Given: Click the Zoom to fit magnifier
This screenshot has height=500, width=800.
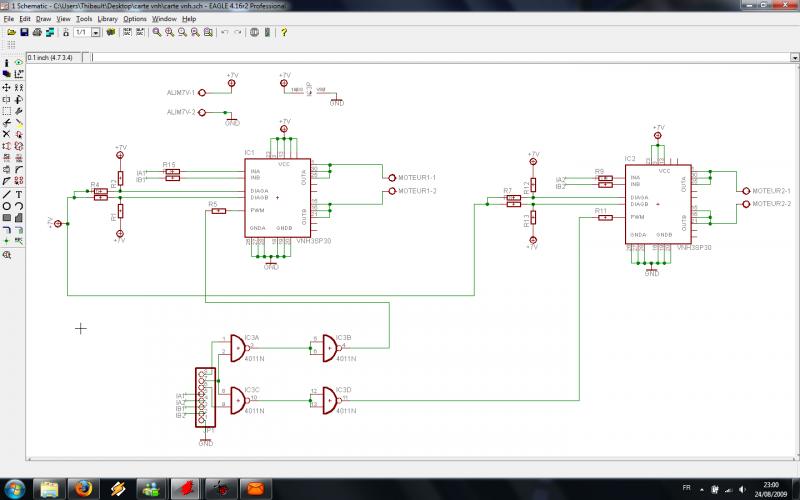Looking at the screenshot, I should pyautogui.click(x=157, y=32).
